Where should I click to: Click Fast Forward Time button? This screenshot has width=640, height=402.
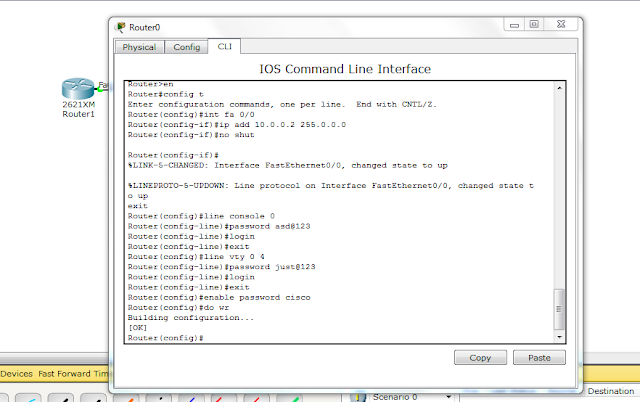73,374
